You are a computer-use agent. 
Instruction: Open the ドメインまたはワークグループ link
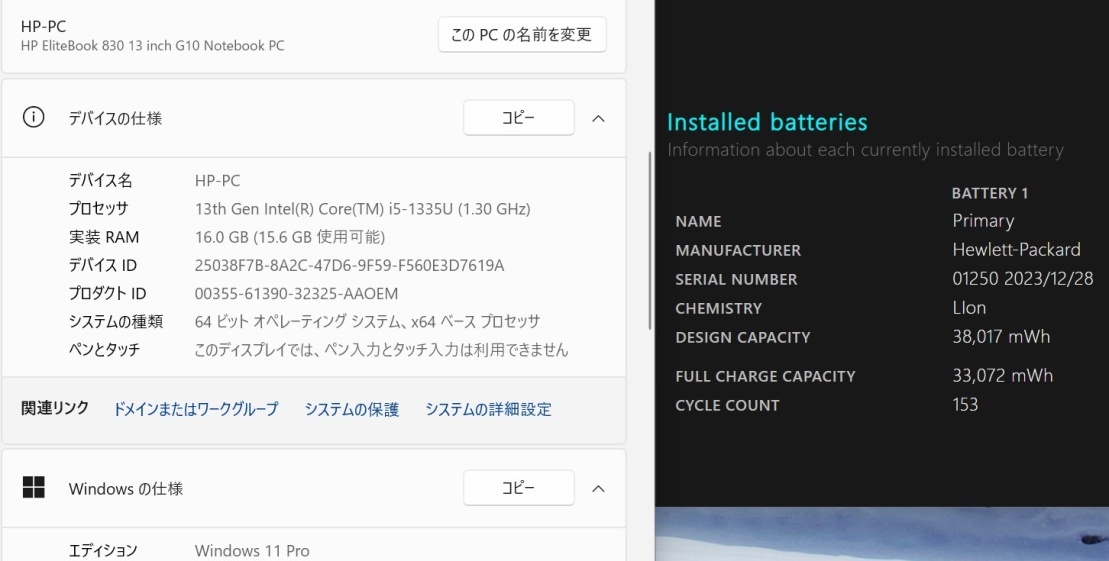click(x=195, y=409)
